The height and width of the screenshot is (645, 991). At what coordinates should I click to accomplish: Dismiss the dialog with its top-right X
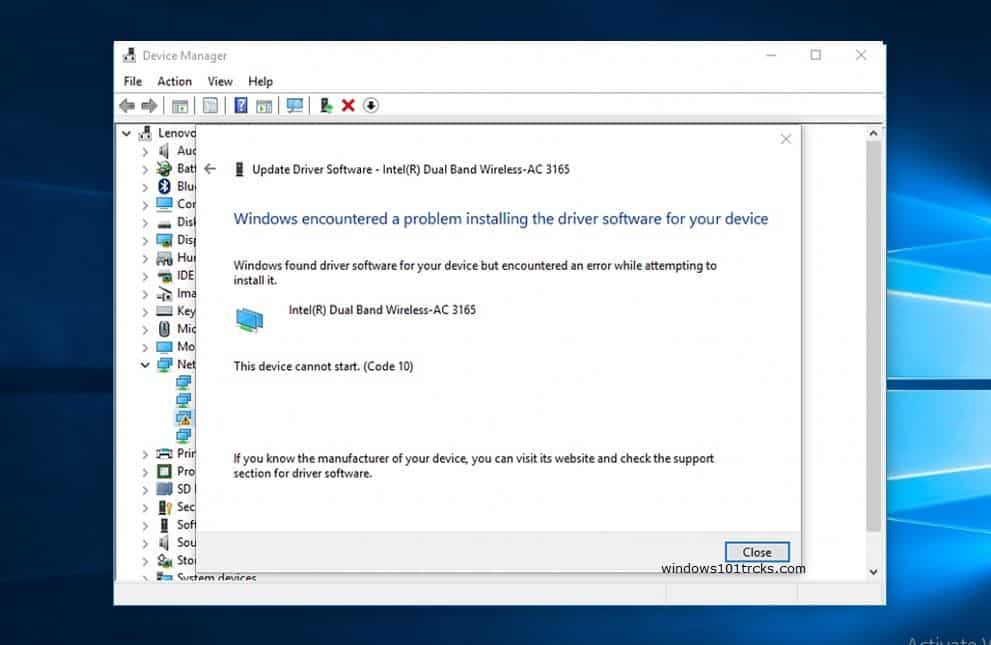point(786,139)
